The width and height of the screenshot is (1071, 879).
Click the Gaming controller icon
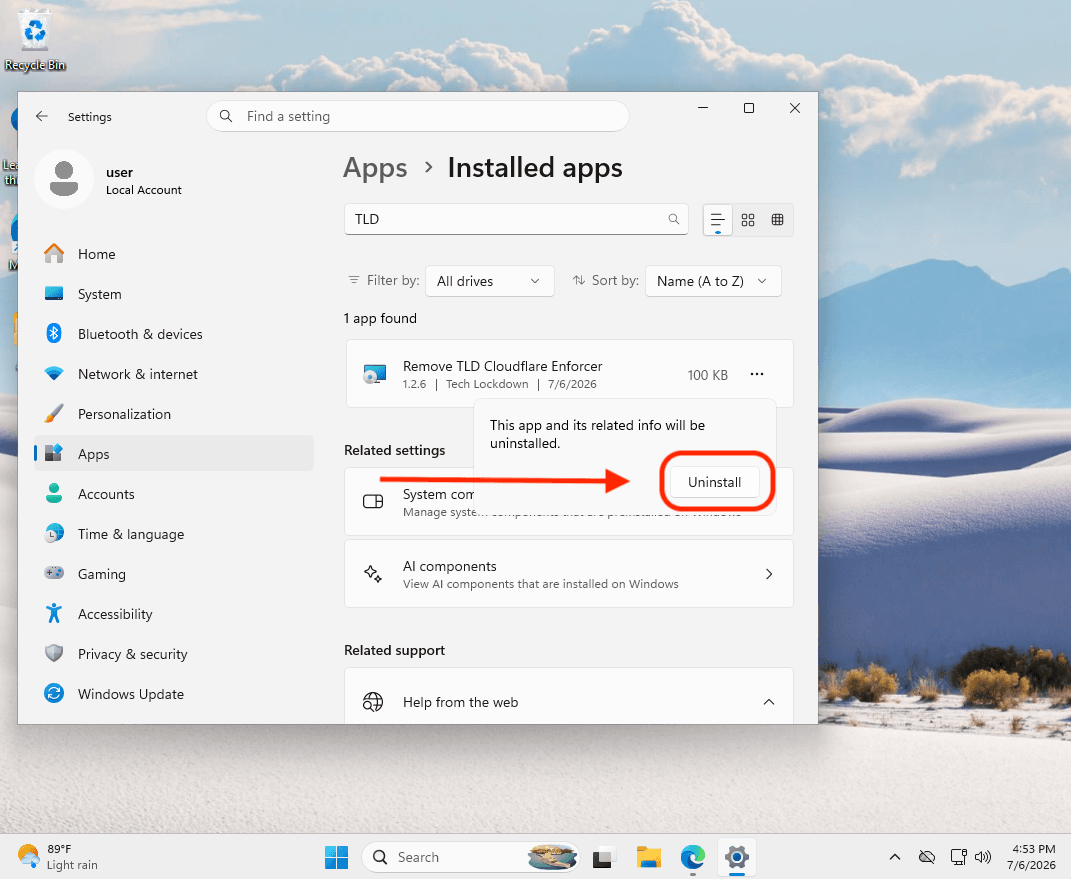pos(54,572)
